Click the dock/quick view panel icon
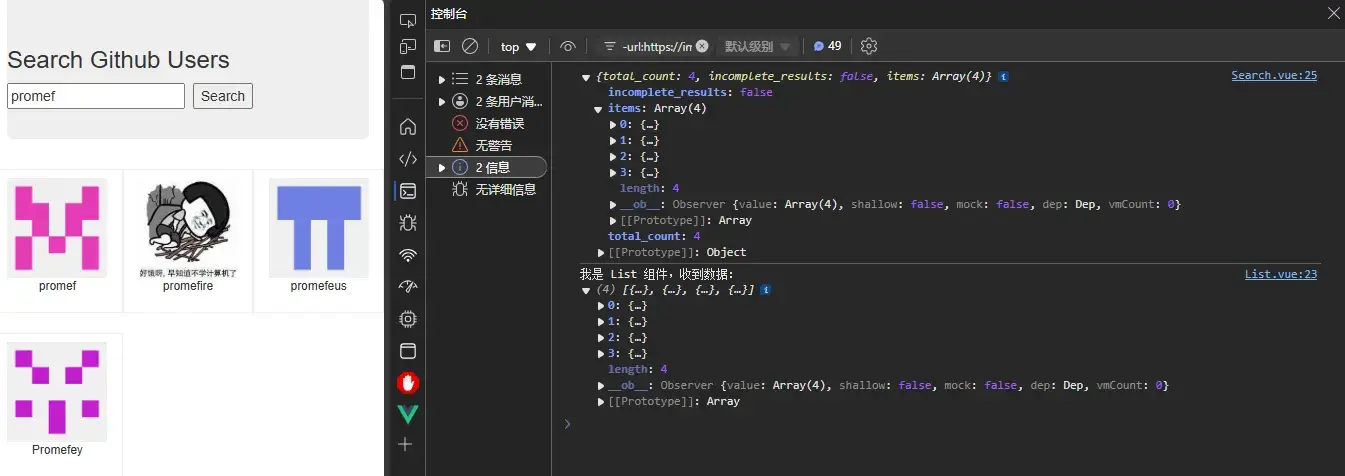1345x476 pixels. [407, 72]
